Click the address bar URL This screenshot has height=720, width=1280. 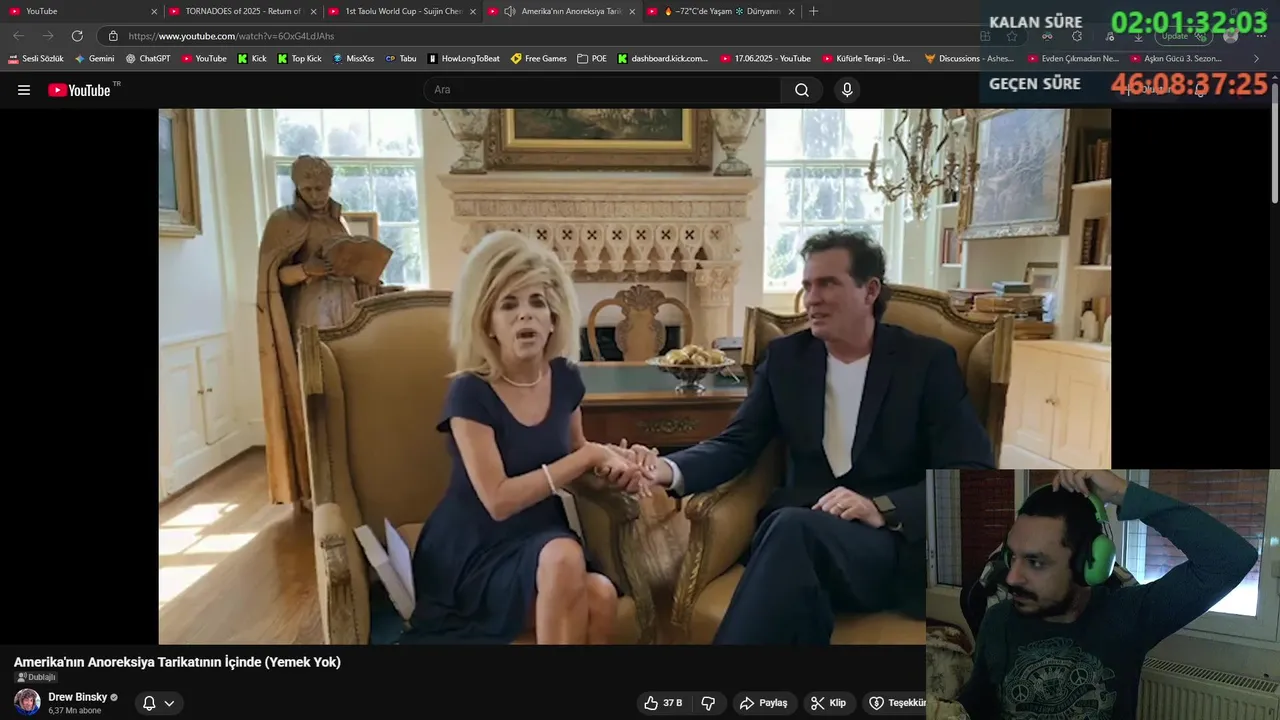click(231, 36)
